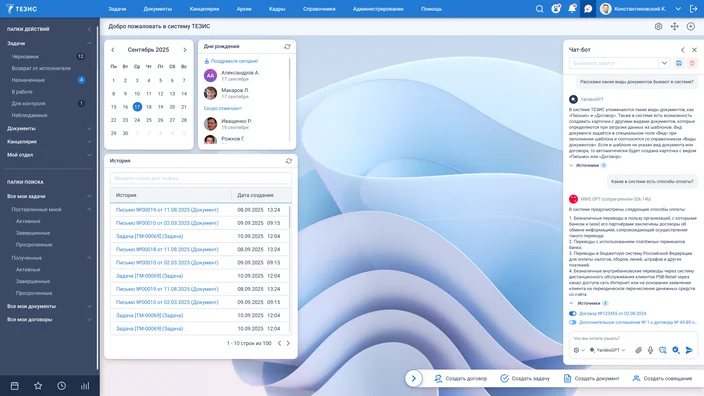Open chat-bot settings gear dropdown

click(579, 350)
